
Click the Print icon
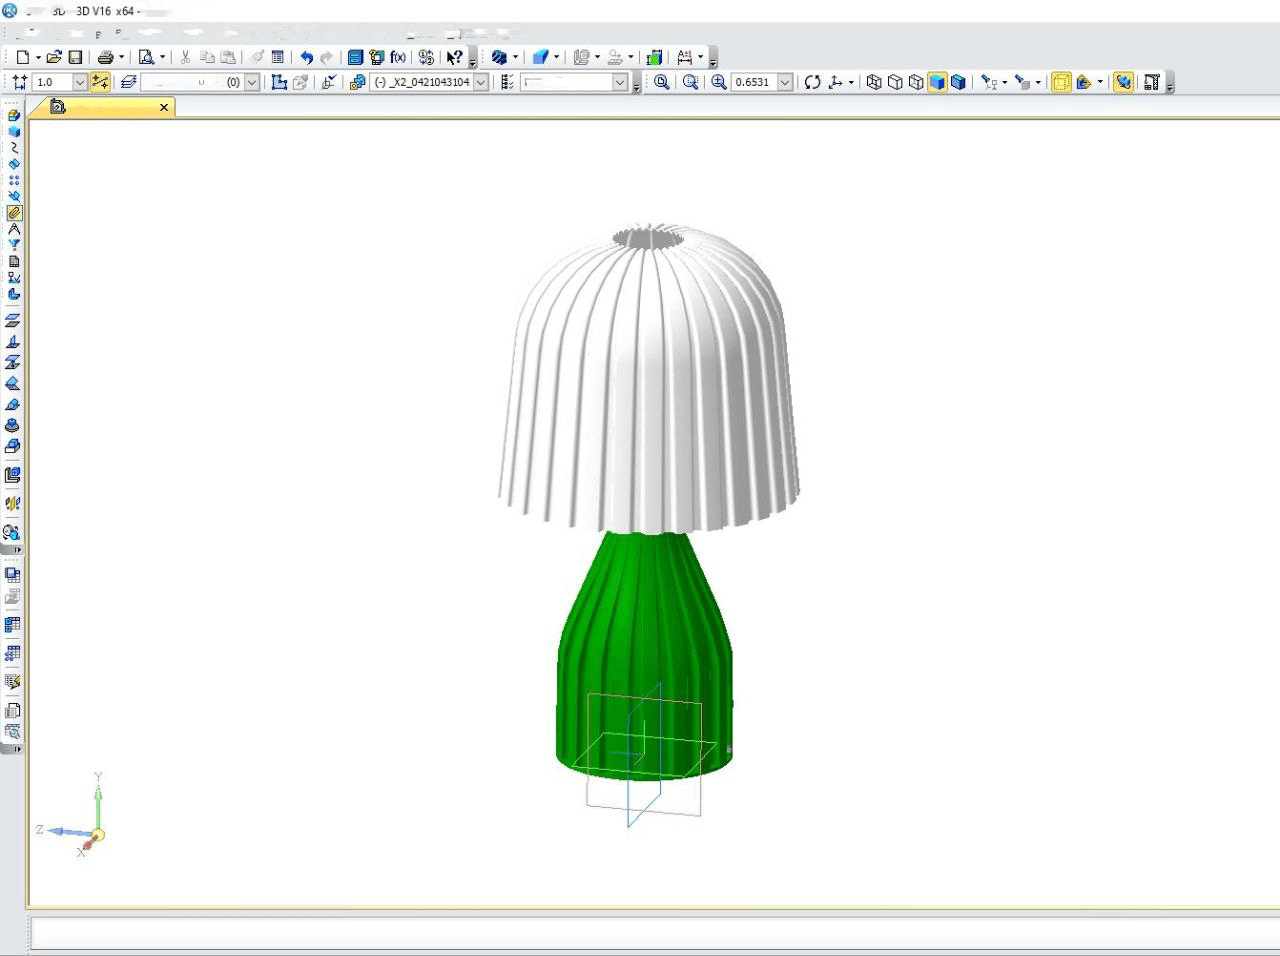(105, 58)
